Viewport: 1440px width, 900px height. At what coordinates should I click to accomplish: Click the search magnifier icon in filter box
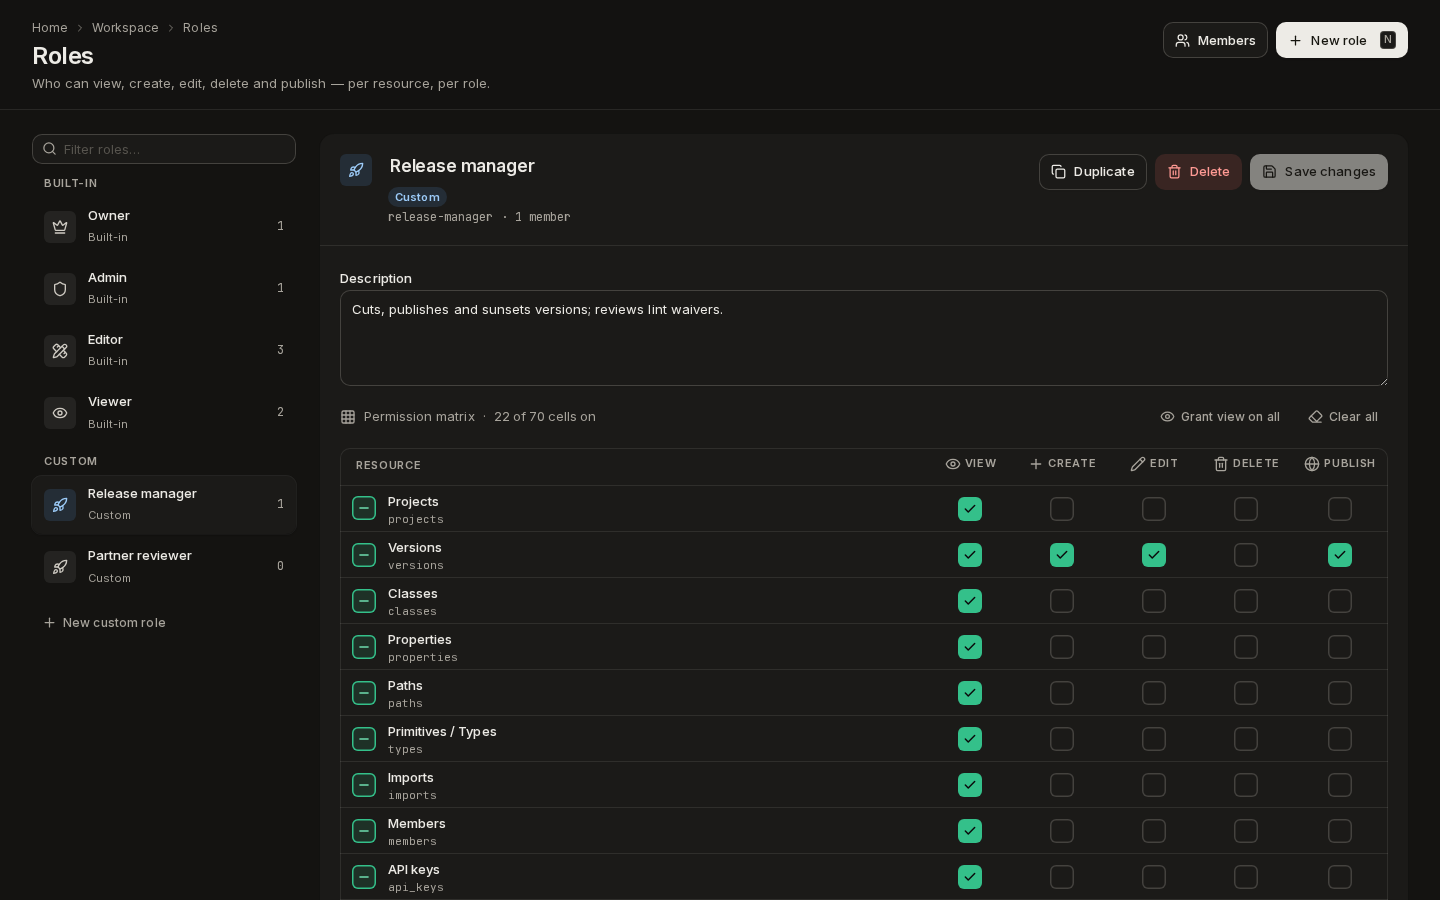pos(49,149)
